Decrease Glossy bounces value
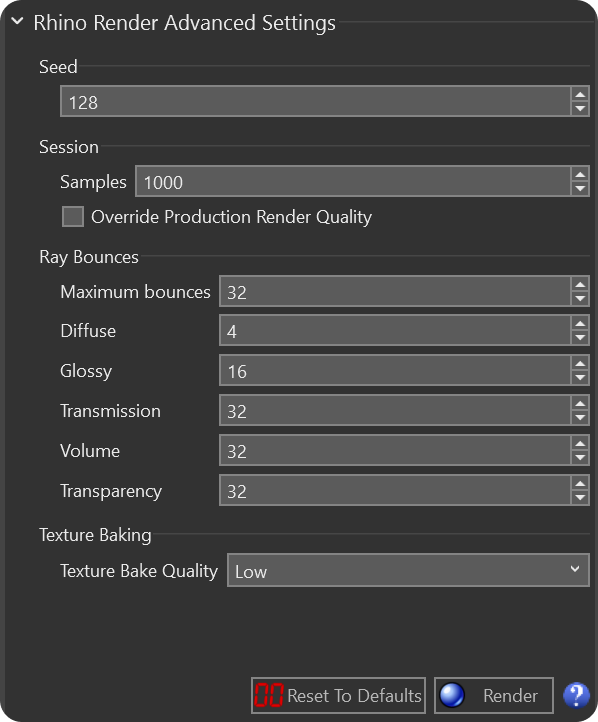Screen dimensions: 598x722 pos(580,378)
